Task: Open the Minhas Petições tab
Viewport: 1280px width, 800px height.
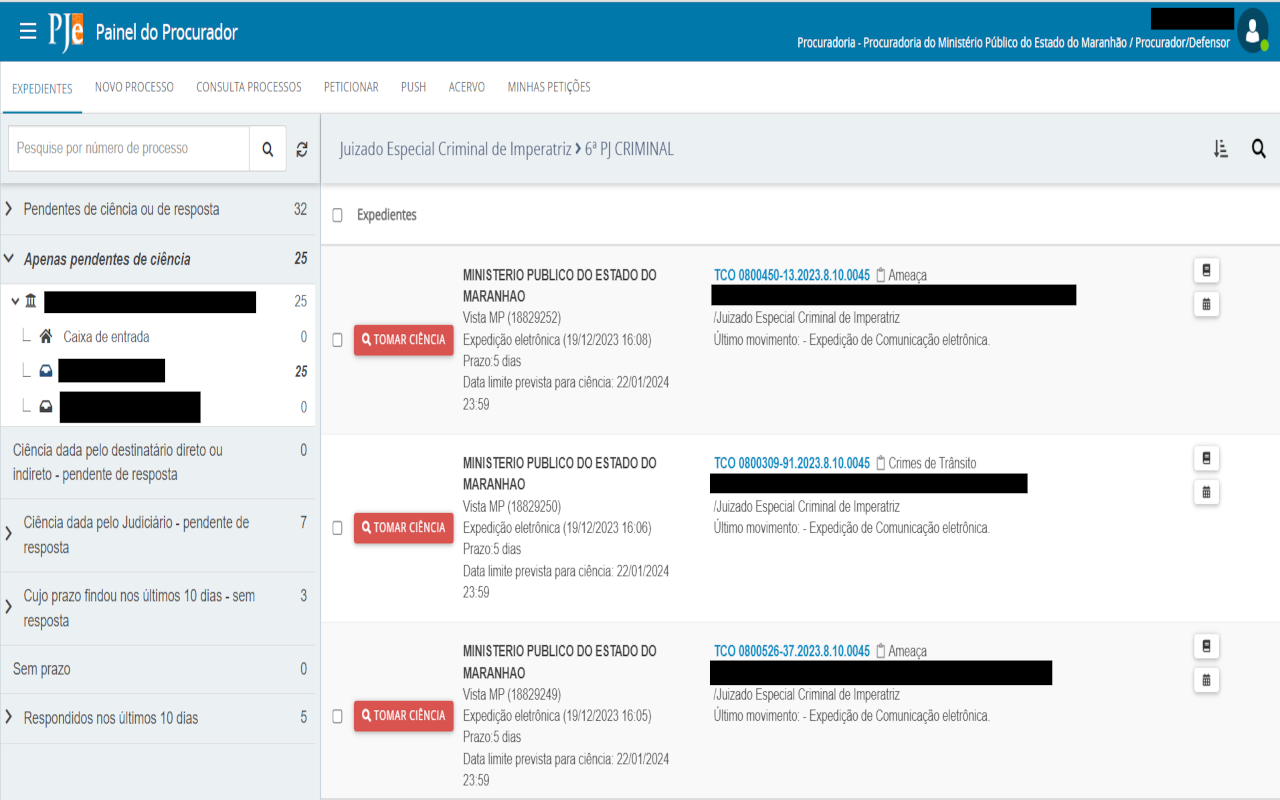Action: 549,88
